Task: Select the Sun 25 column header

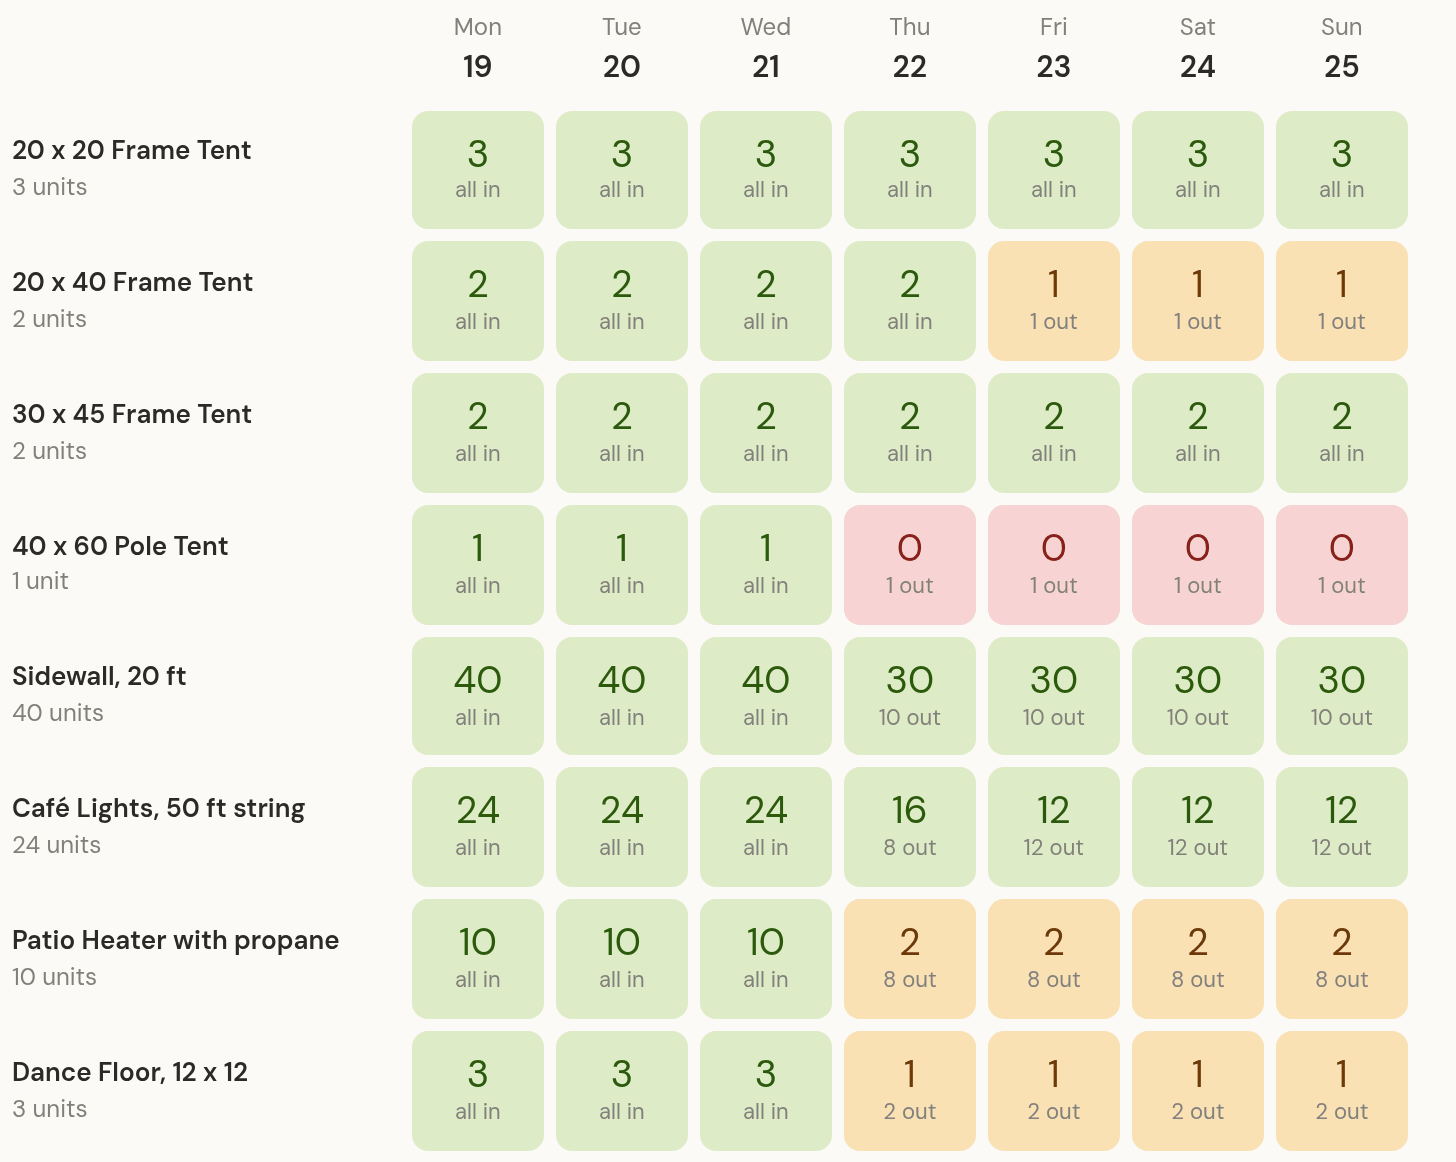Action: (1342, 48)
